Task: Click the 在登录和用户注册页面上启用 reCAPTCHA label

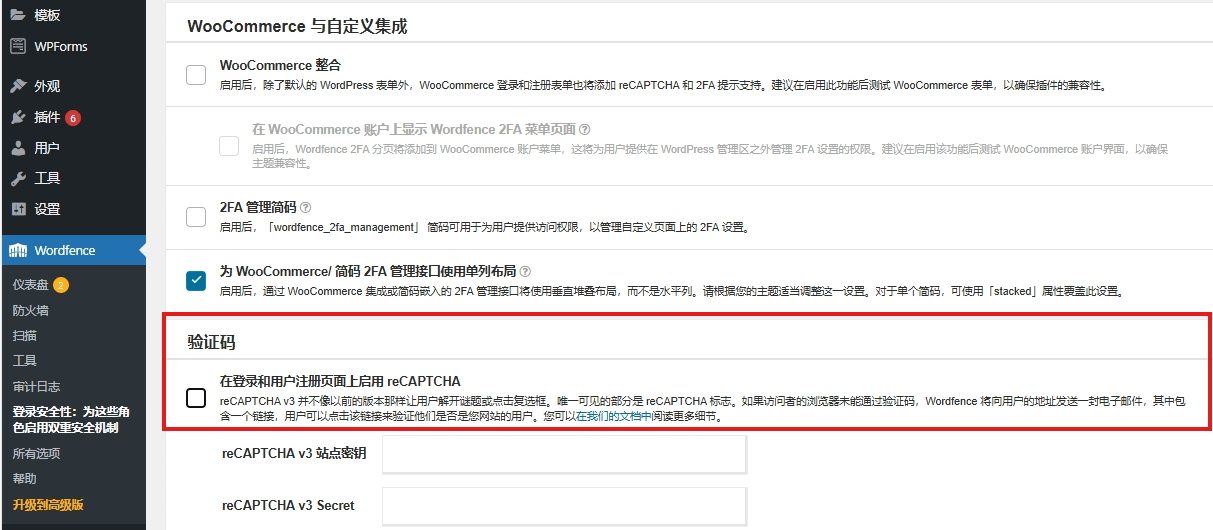Action: click(340, 381)
